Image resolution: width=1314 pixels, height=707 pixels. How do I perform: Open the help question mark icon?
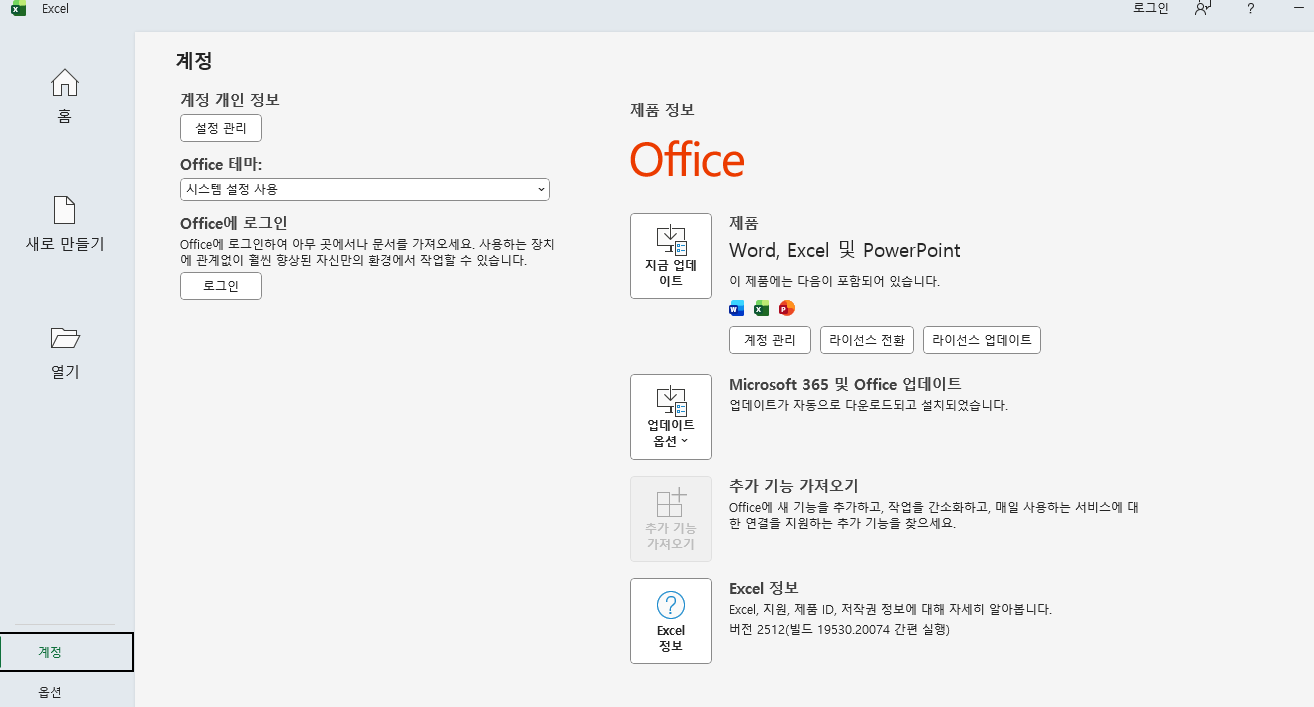(x=1251, y=8)
